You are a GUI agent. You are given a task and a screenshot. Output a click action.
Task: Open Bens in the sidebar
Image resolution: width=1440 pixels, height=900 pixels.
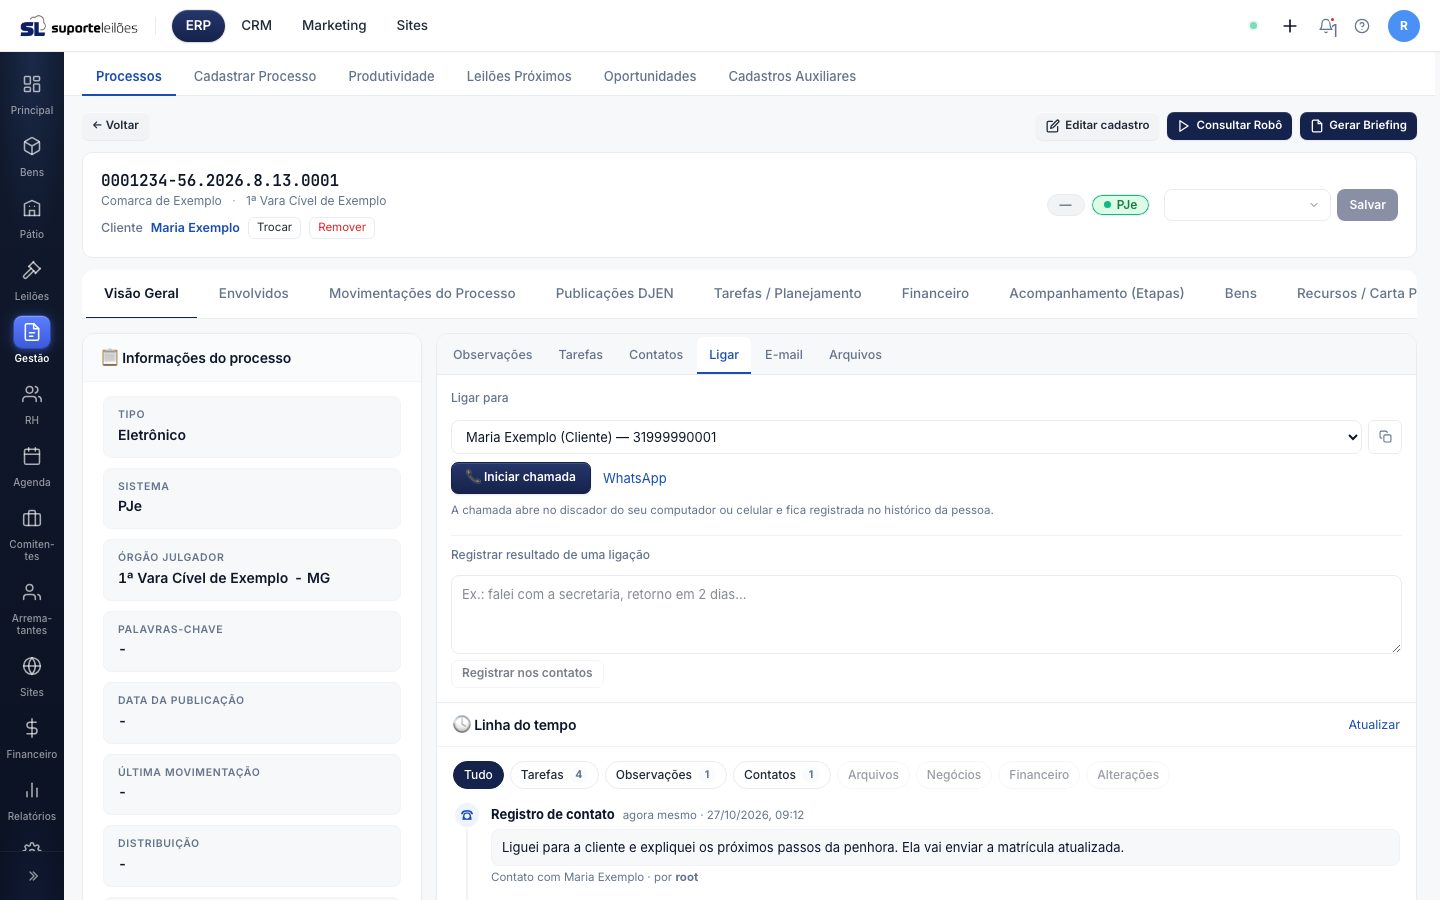click(32, 146)
